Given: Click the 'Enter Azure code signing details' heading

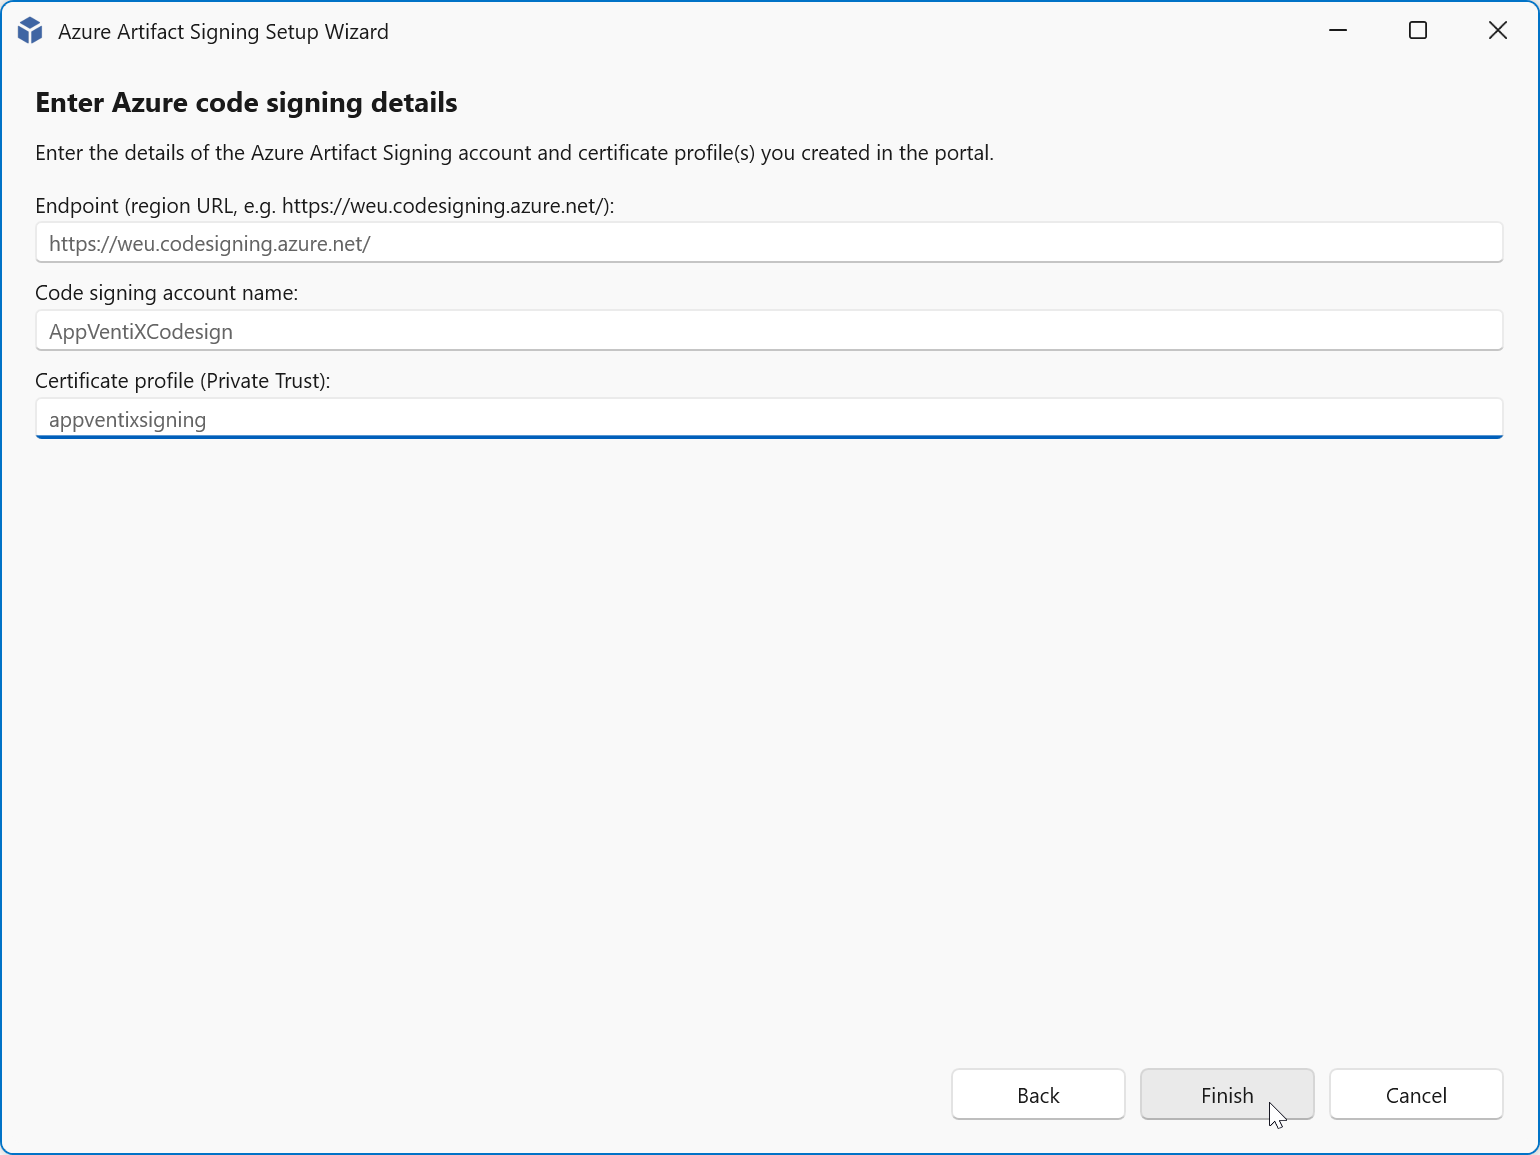Looking at the screenshot, I should (x=246, y=103).
